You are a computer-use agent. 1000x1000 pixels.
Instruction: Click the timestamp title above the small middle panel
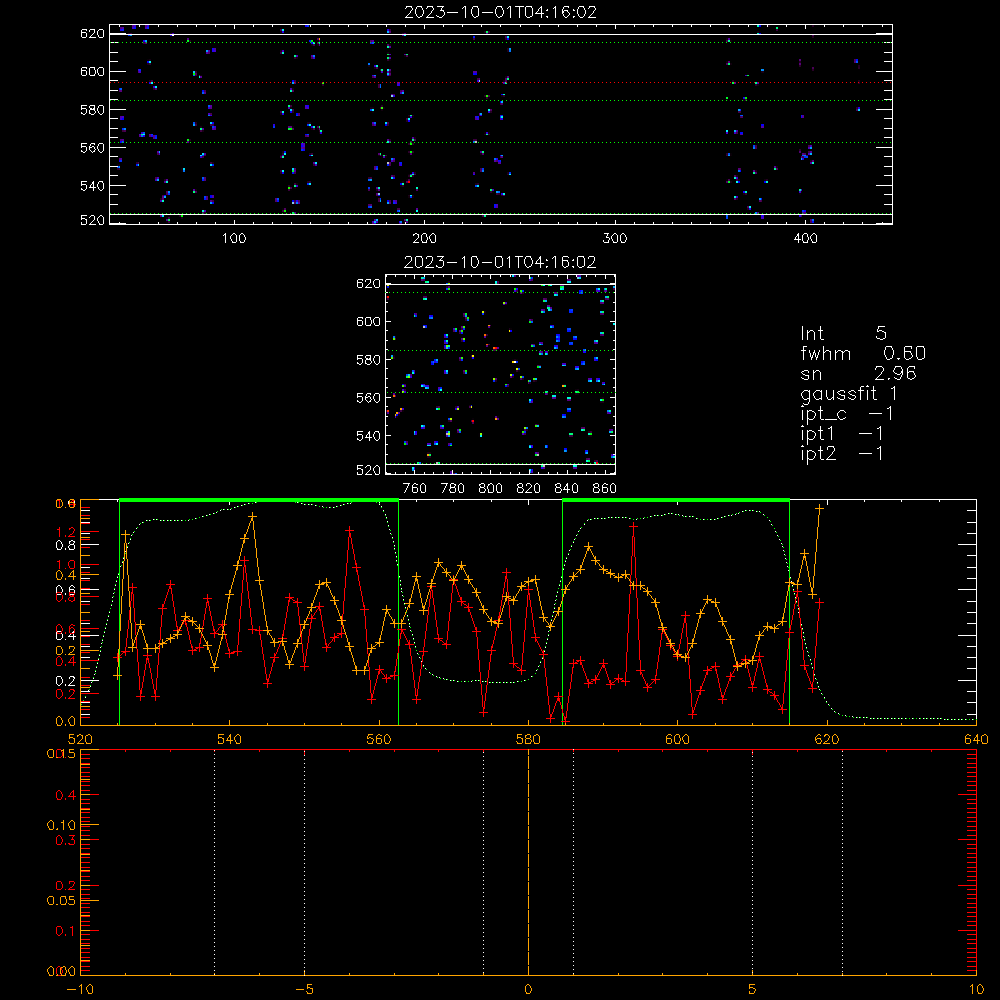pos(500,262)
